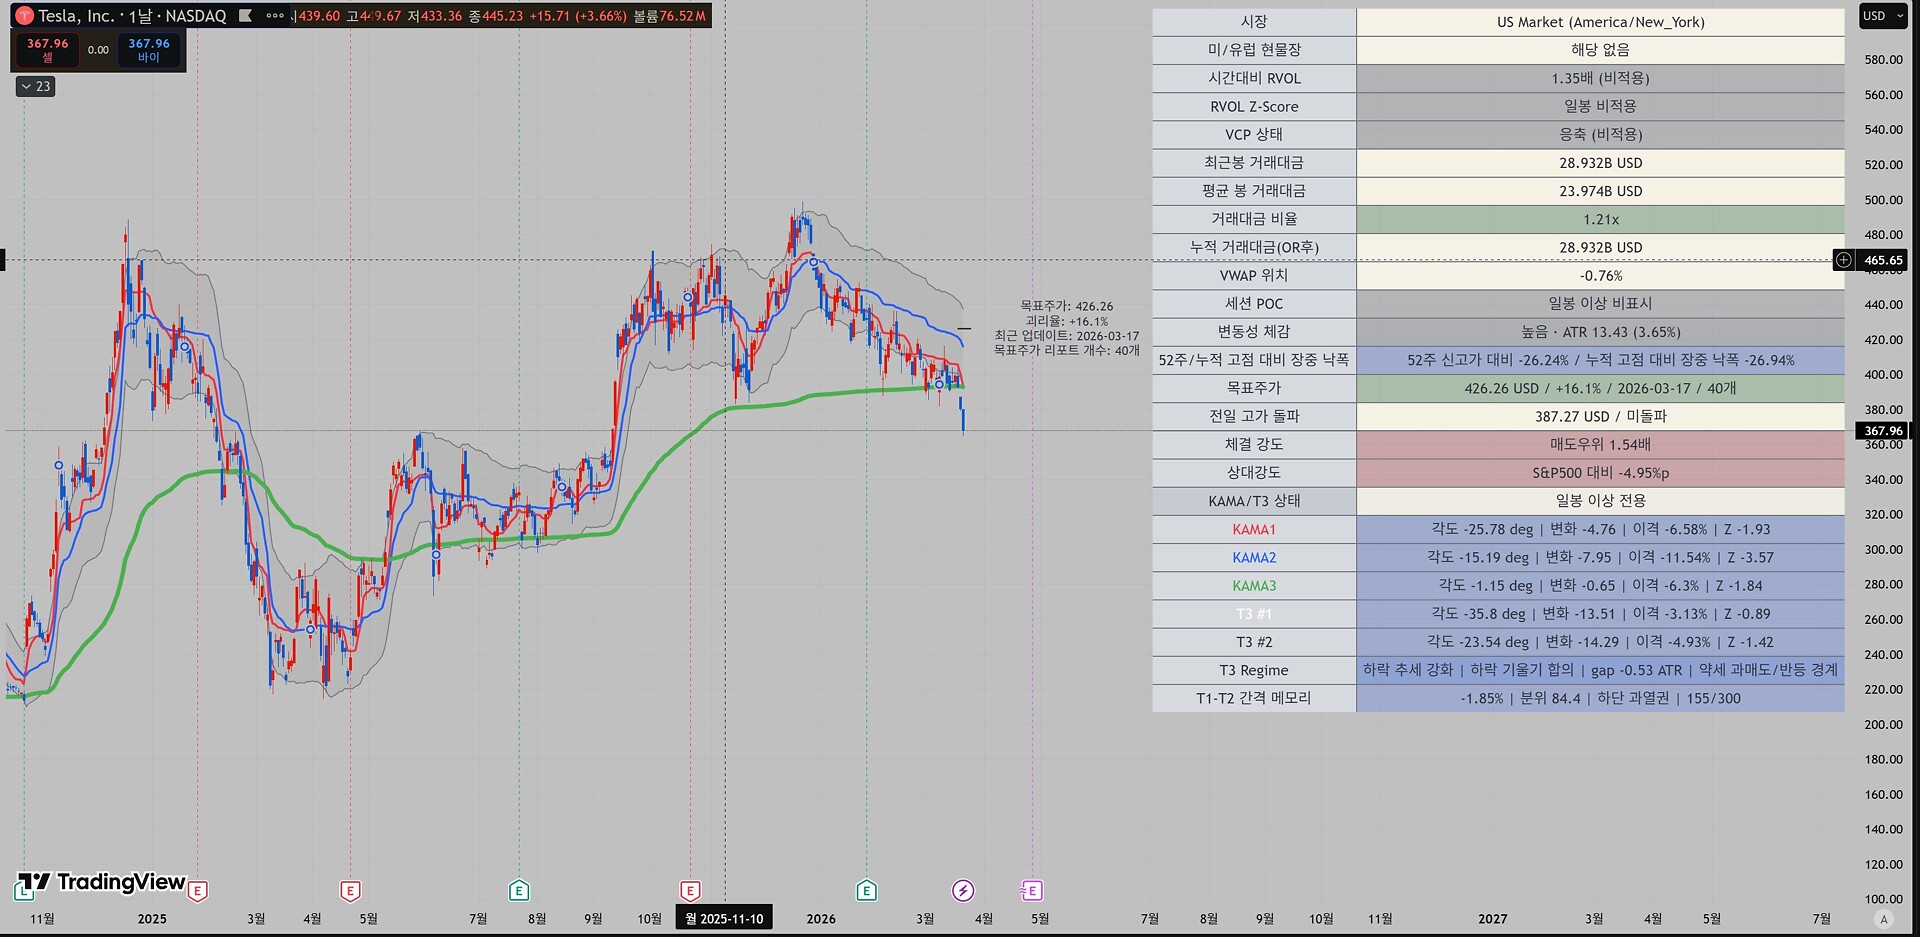Click the 'US Market (America/New_York)' cell
Screen dimensions: 1920x937
coord(1600,22)
